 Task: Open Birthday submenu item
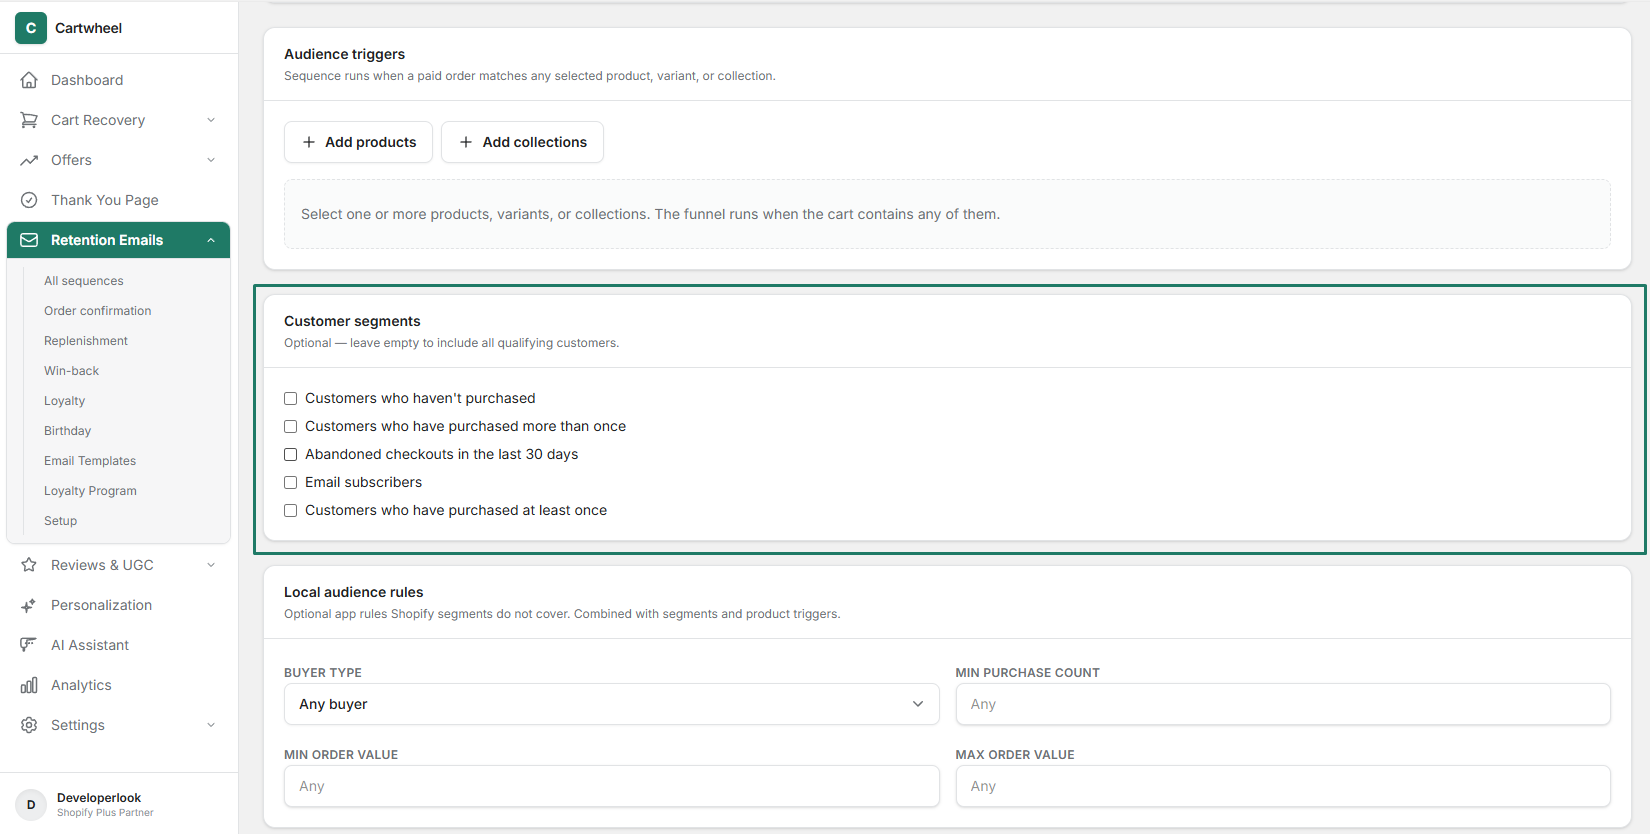click(x=67, y=431)
